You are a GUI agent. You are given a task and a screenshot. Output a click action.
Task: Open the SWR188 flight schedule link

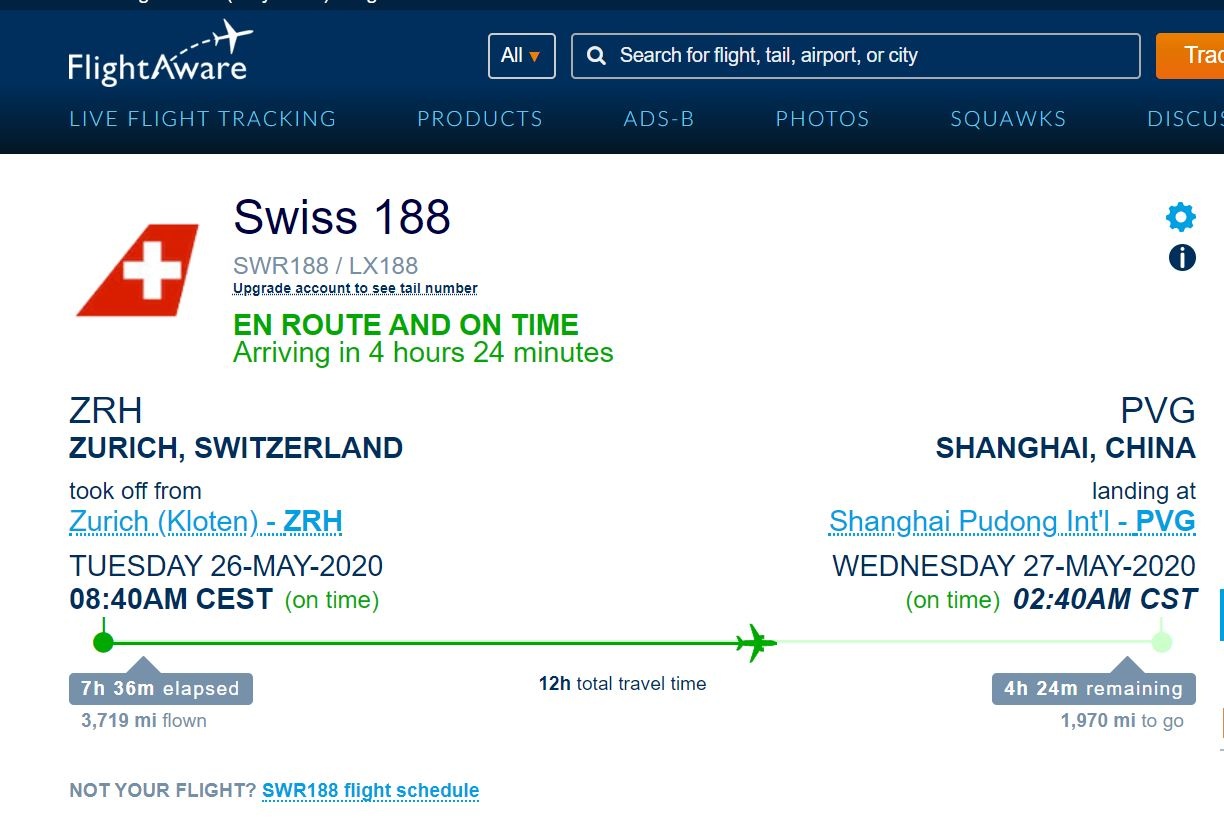coord(370,791)
